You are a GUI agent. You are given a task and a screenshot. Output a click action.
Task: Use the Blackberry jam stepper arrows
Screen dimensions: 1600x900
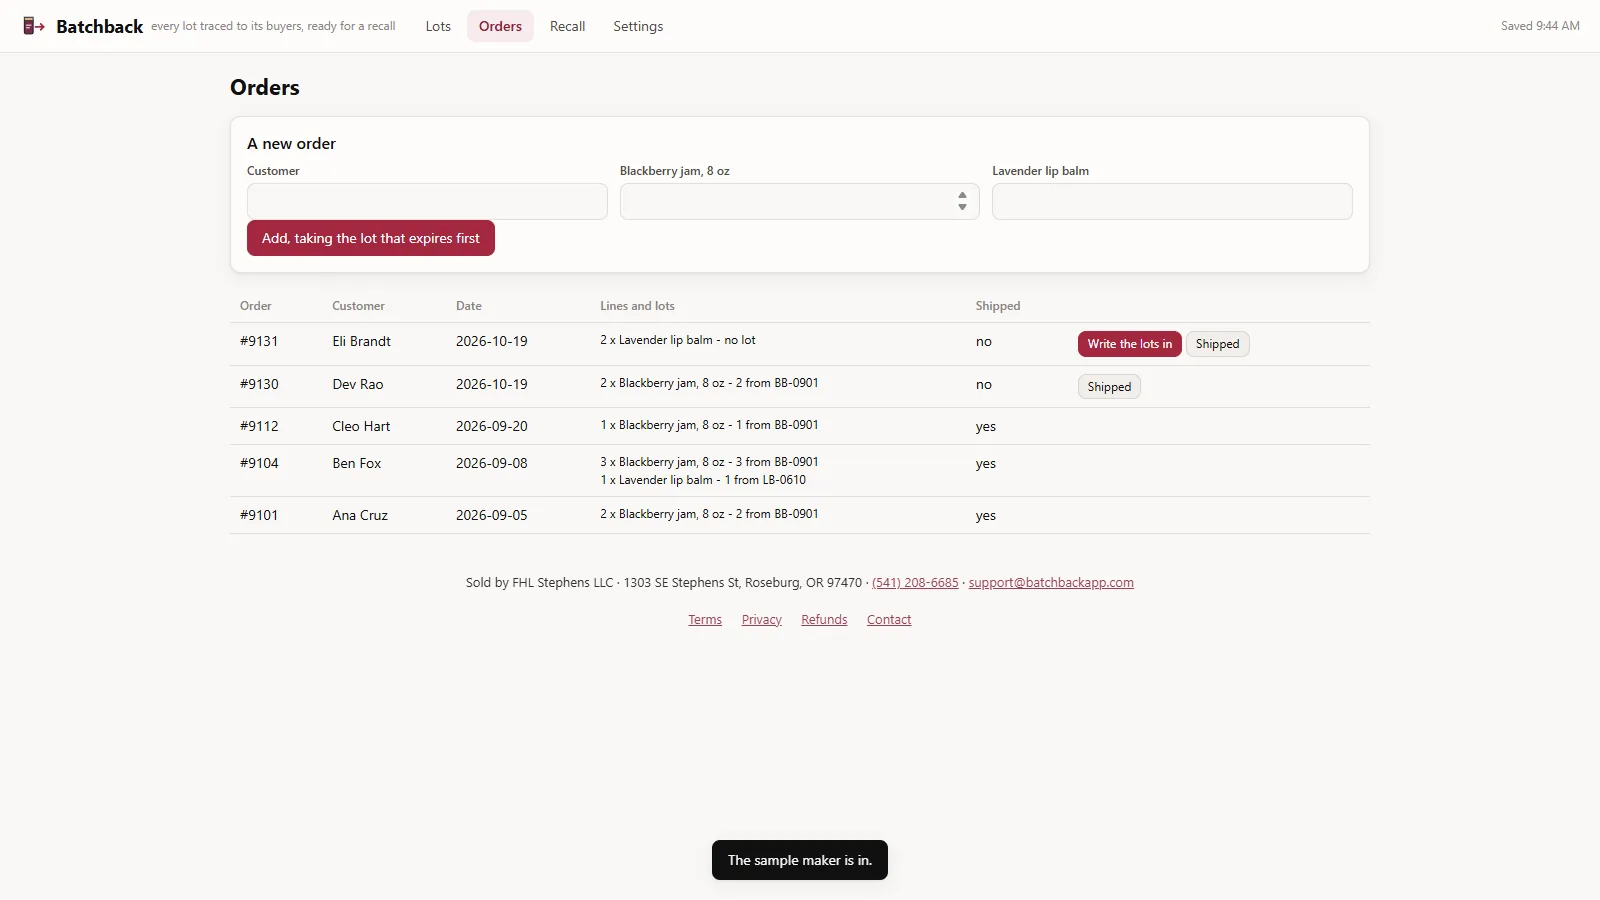(962, 201)
